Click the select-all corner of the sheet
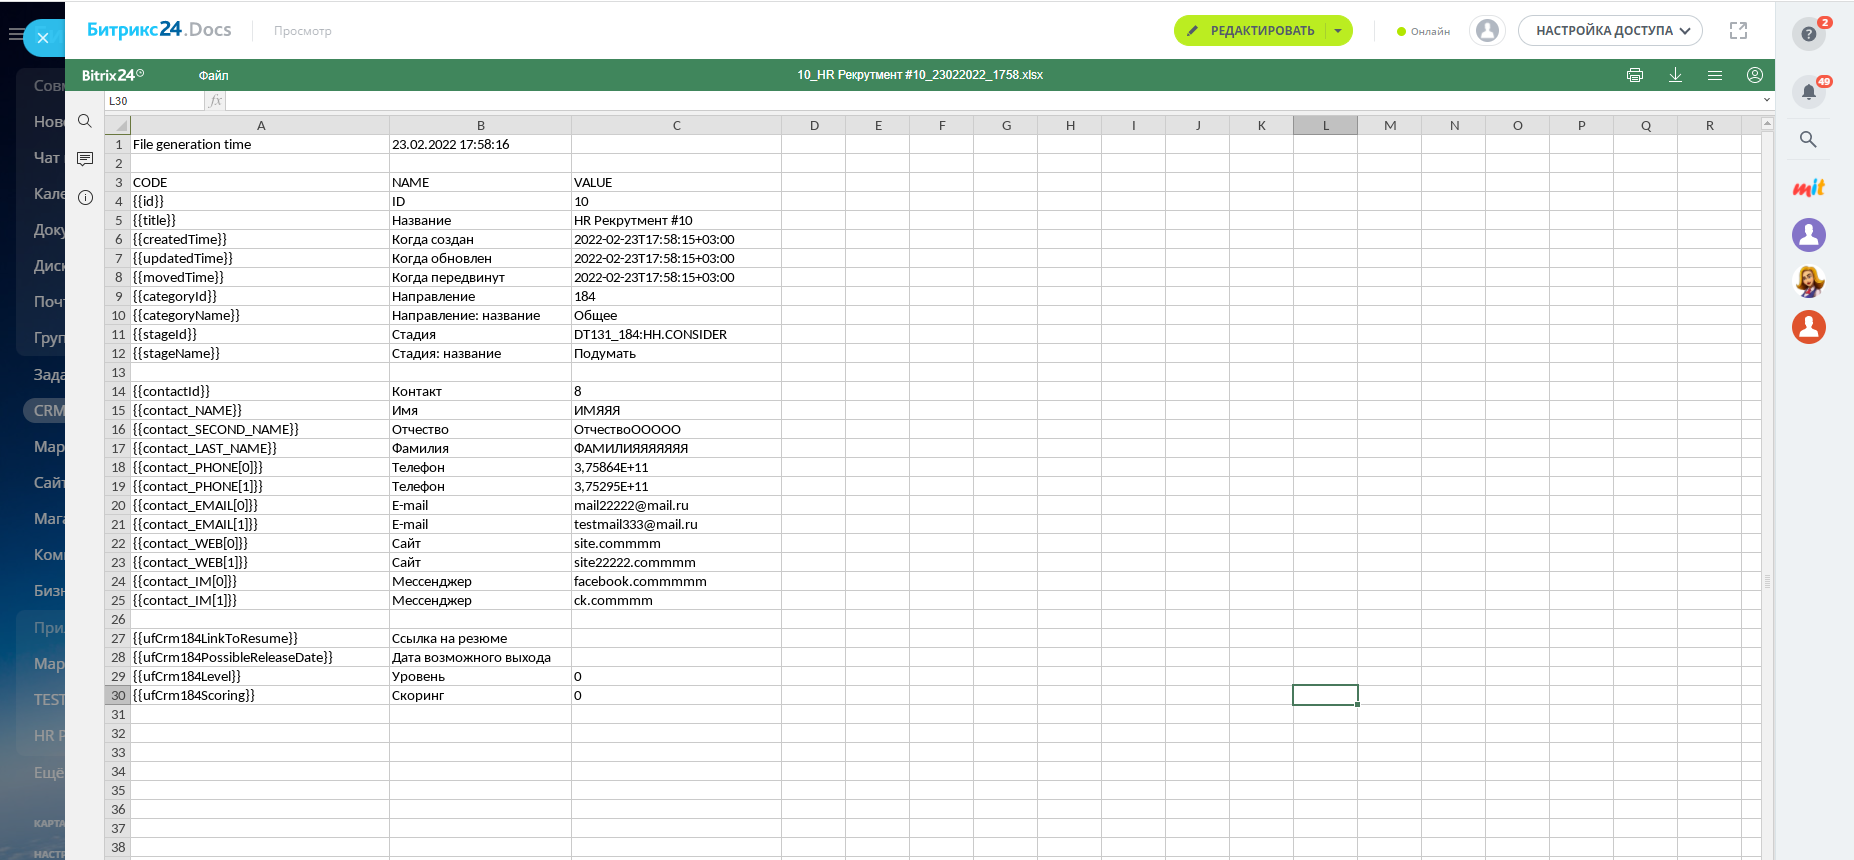 point(118,125)
